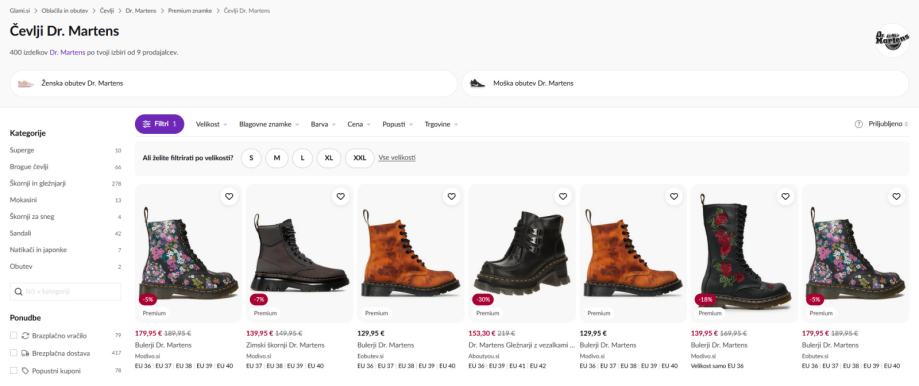This screenshot has width=919, height=386.
Task: Open the Filtri button
Action: [x=159, y=124]
